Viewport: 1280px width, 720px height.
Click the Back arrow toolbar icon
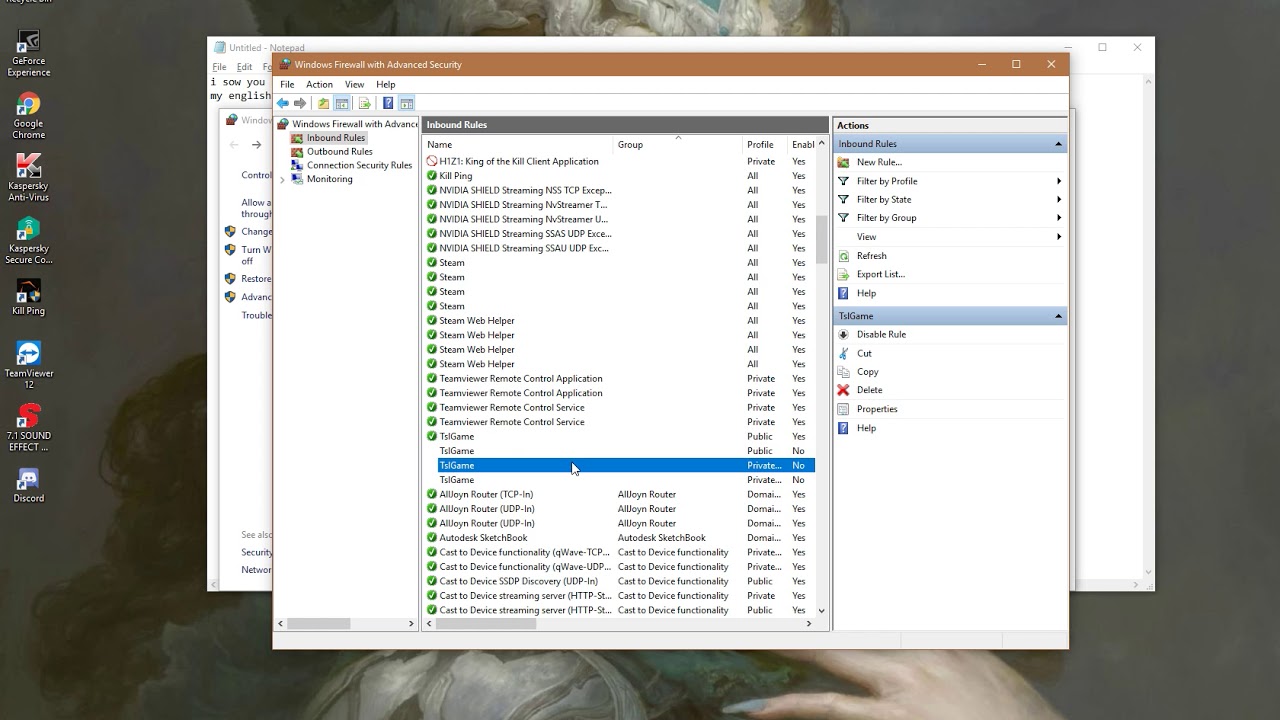[x=283, y=103]
